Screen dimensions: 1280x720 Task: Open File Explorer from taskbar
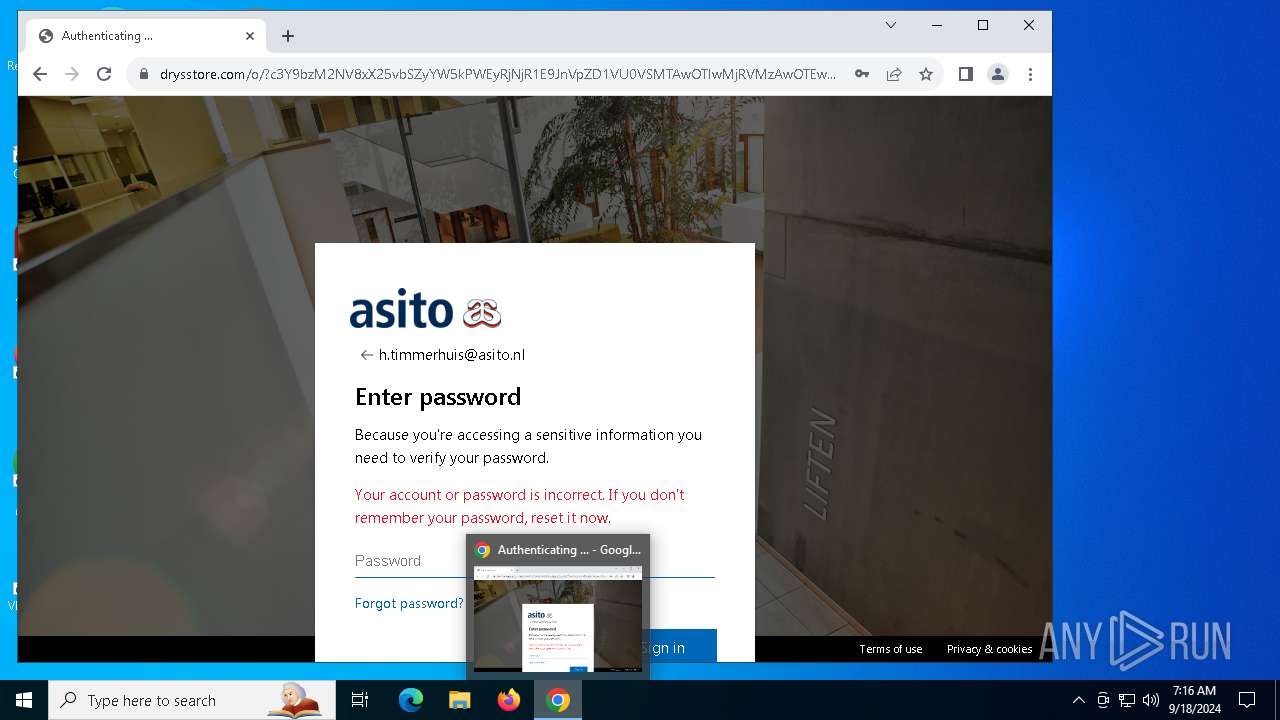459,700
